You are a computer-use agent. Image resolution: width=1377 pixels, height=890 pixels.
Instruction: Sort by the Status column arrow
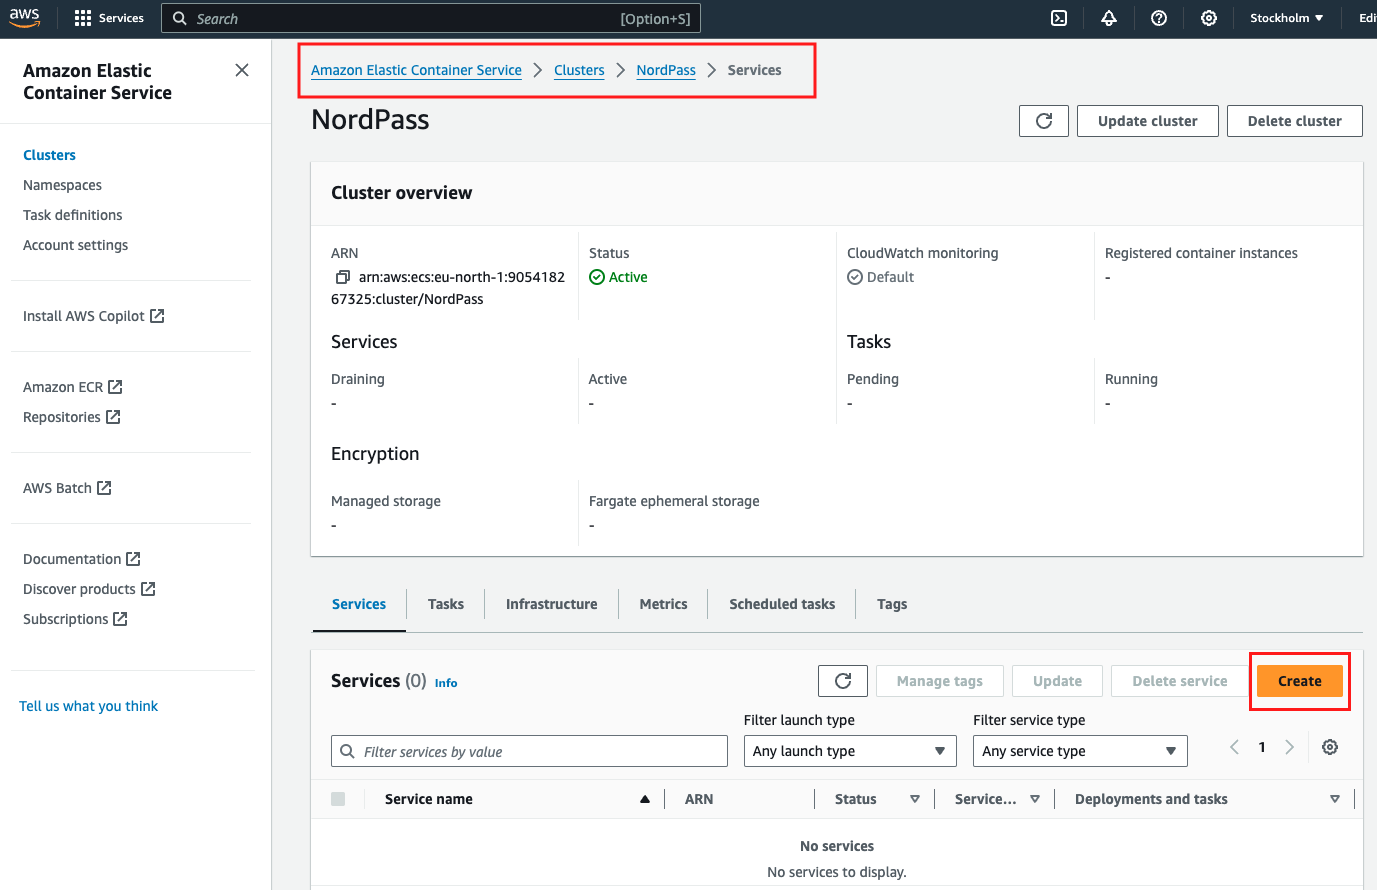click(x=915, y=799)
